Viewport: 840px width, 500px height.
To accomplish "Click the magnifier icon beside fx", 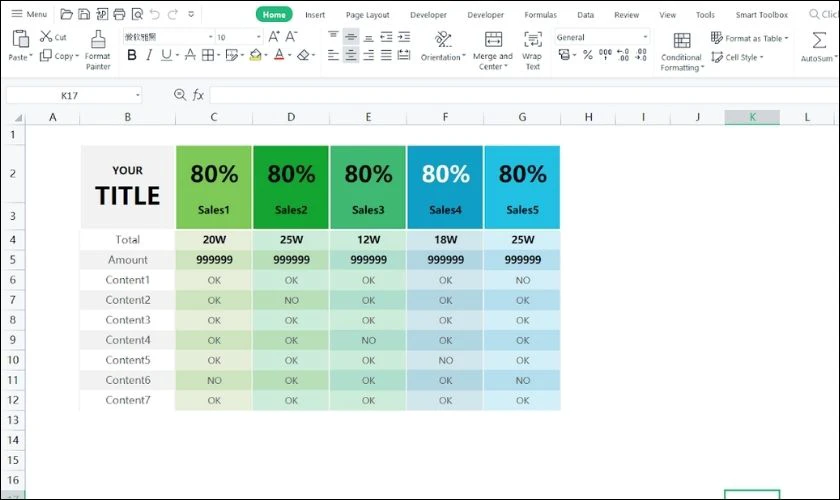I will (x=180, y=95).
